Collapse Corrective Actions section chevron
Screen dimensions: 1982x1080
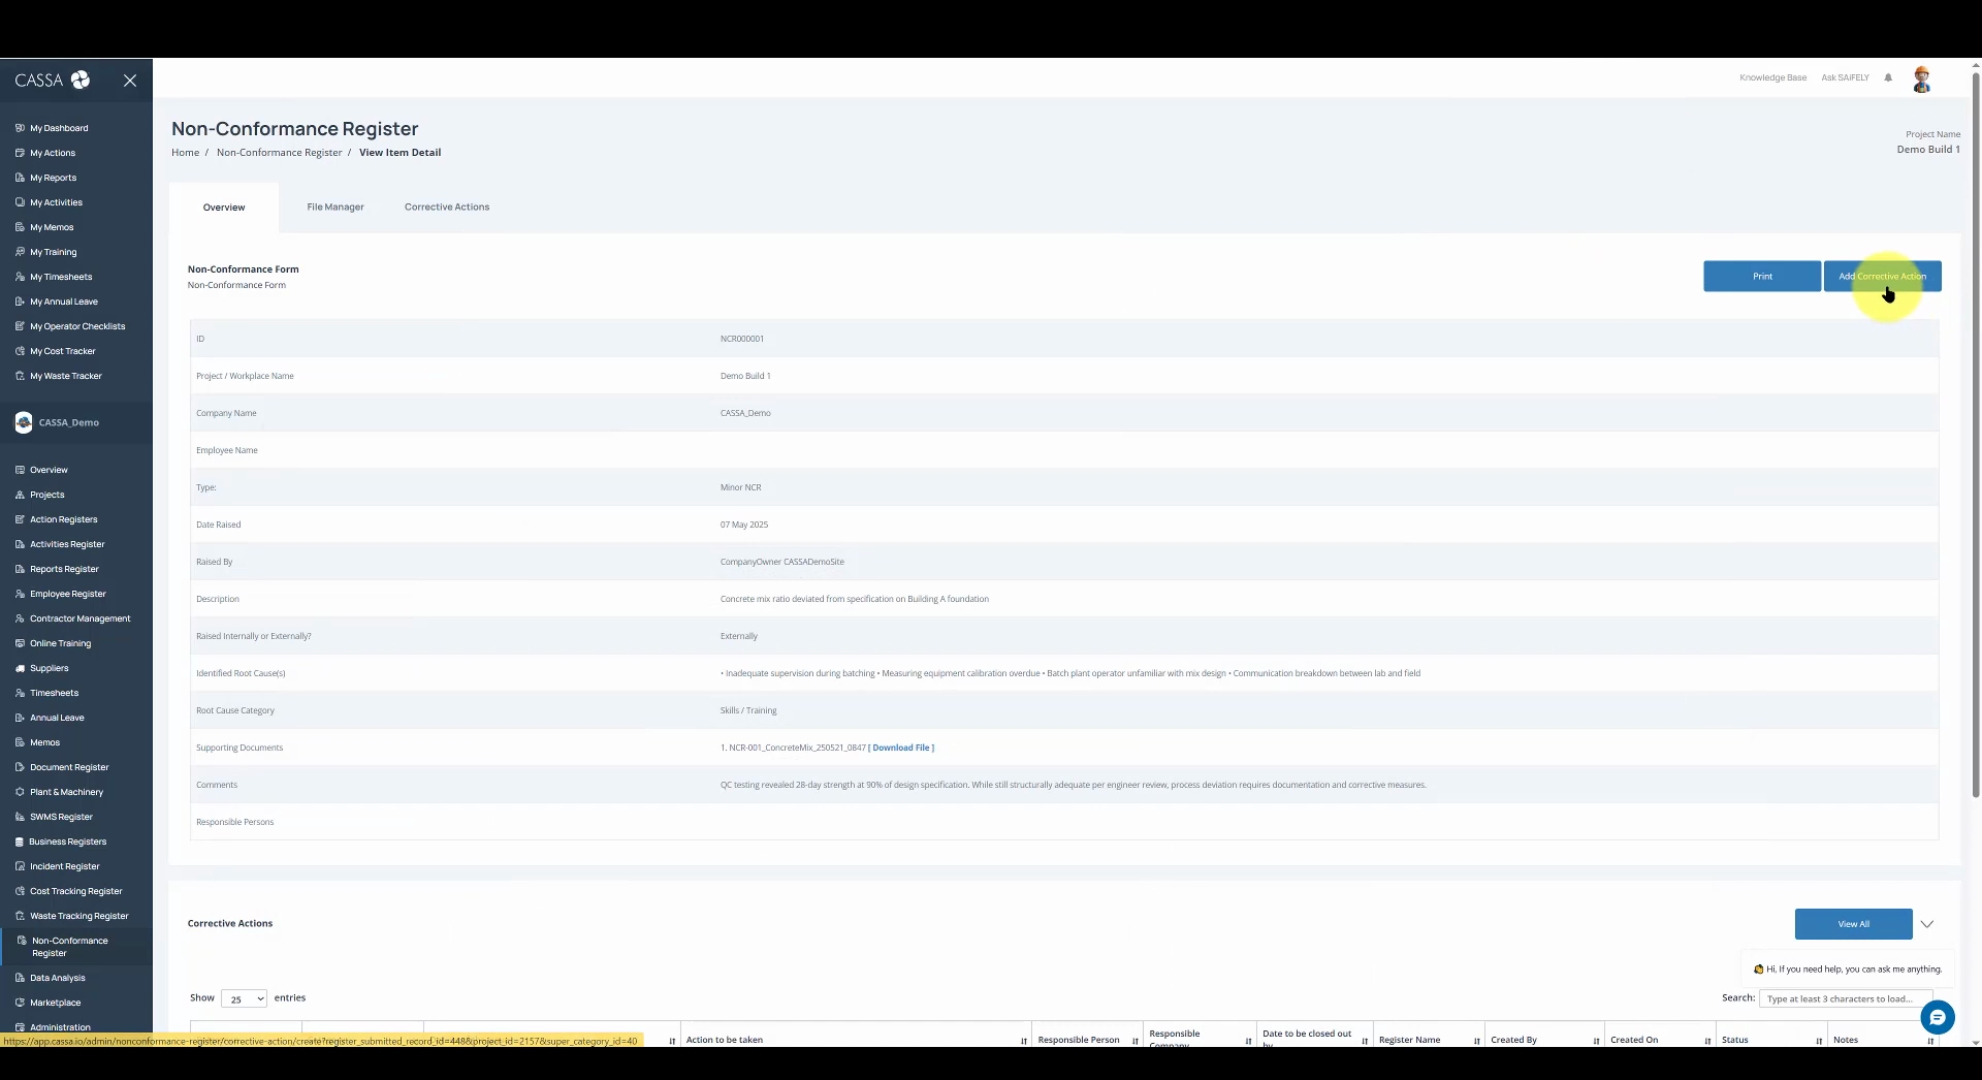click(x=1927, y=924)
